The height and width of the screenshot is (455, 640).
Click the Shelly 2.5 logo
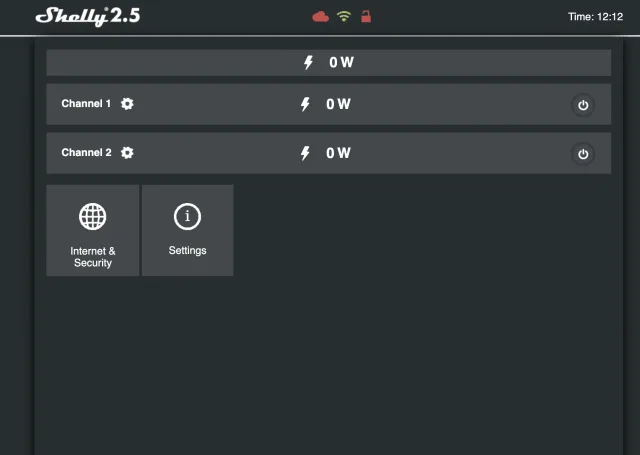pyautogui.click(x=88, y=16)
